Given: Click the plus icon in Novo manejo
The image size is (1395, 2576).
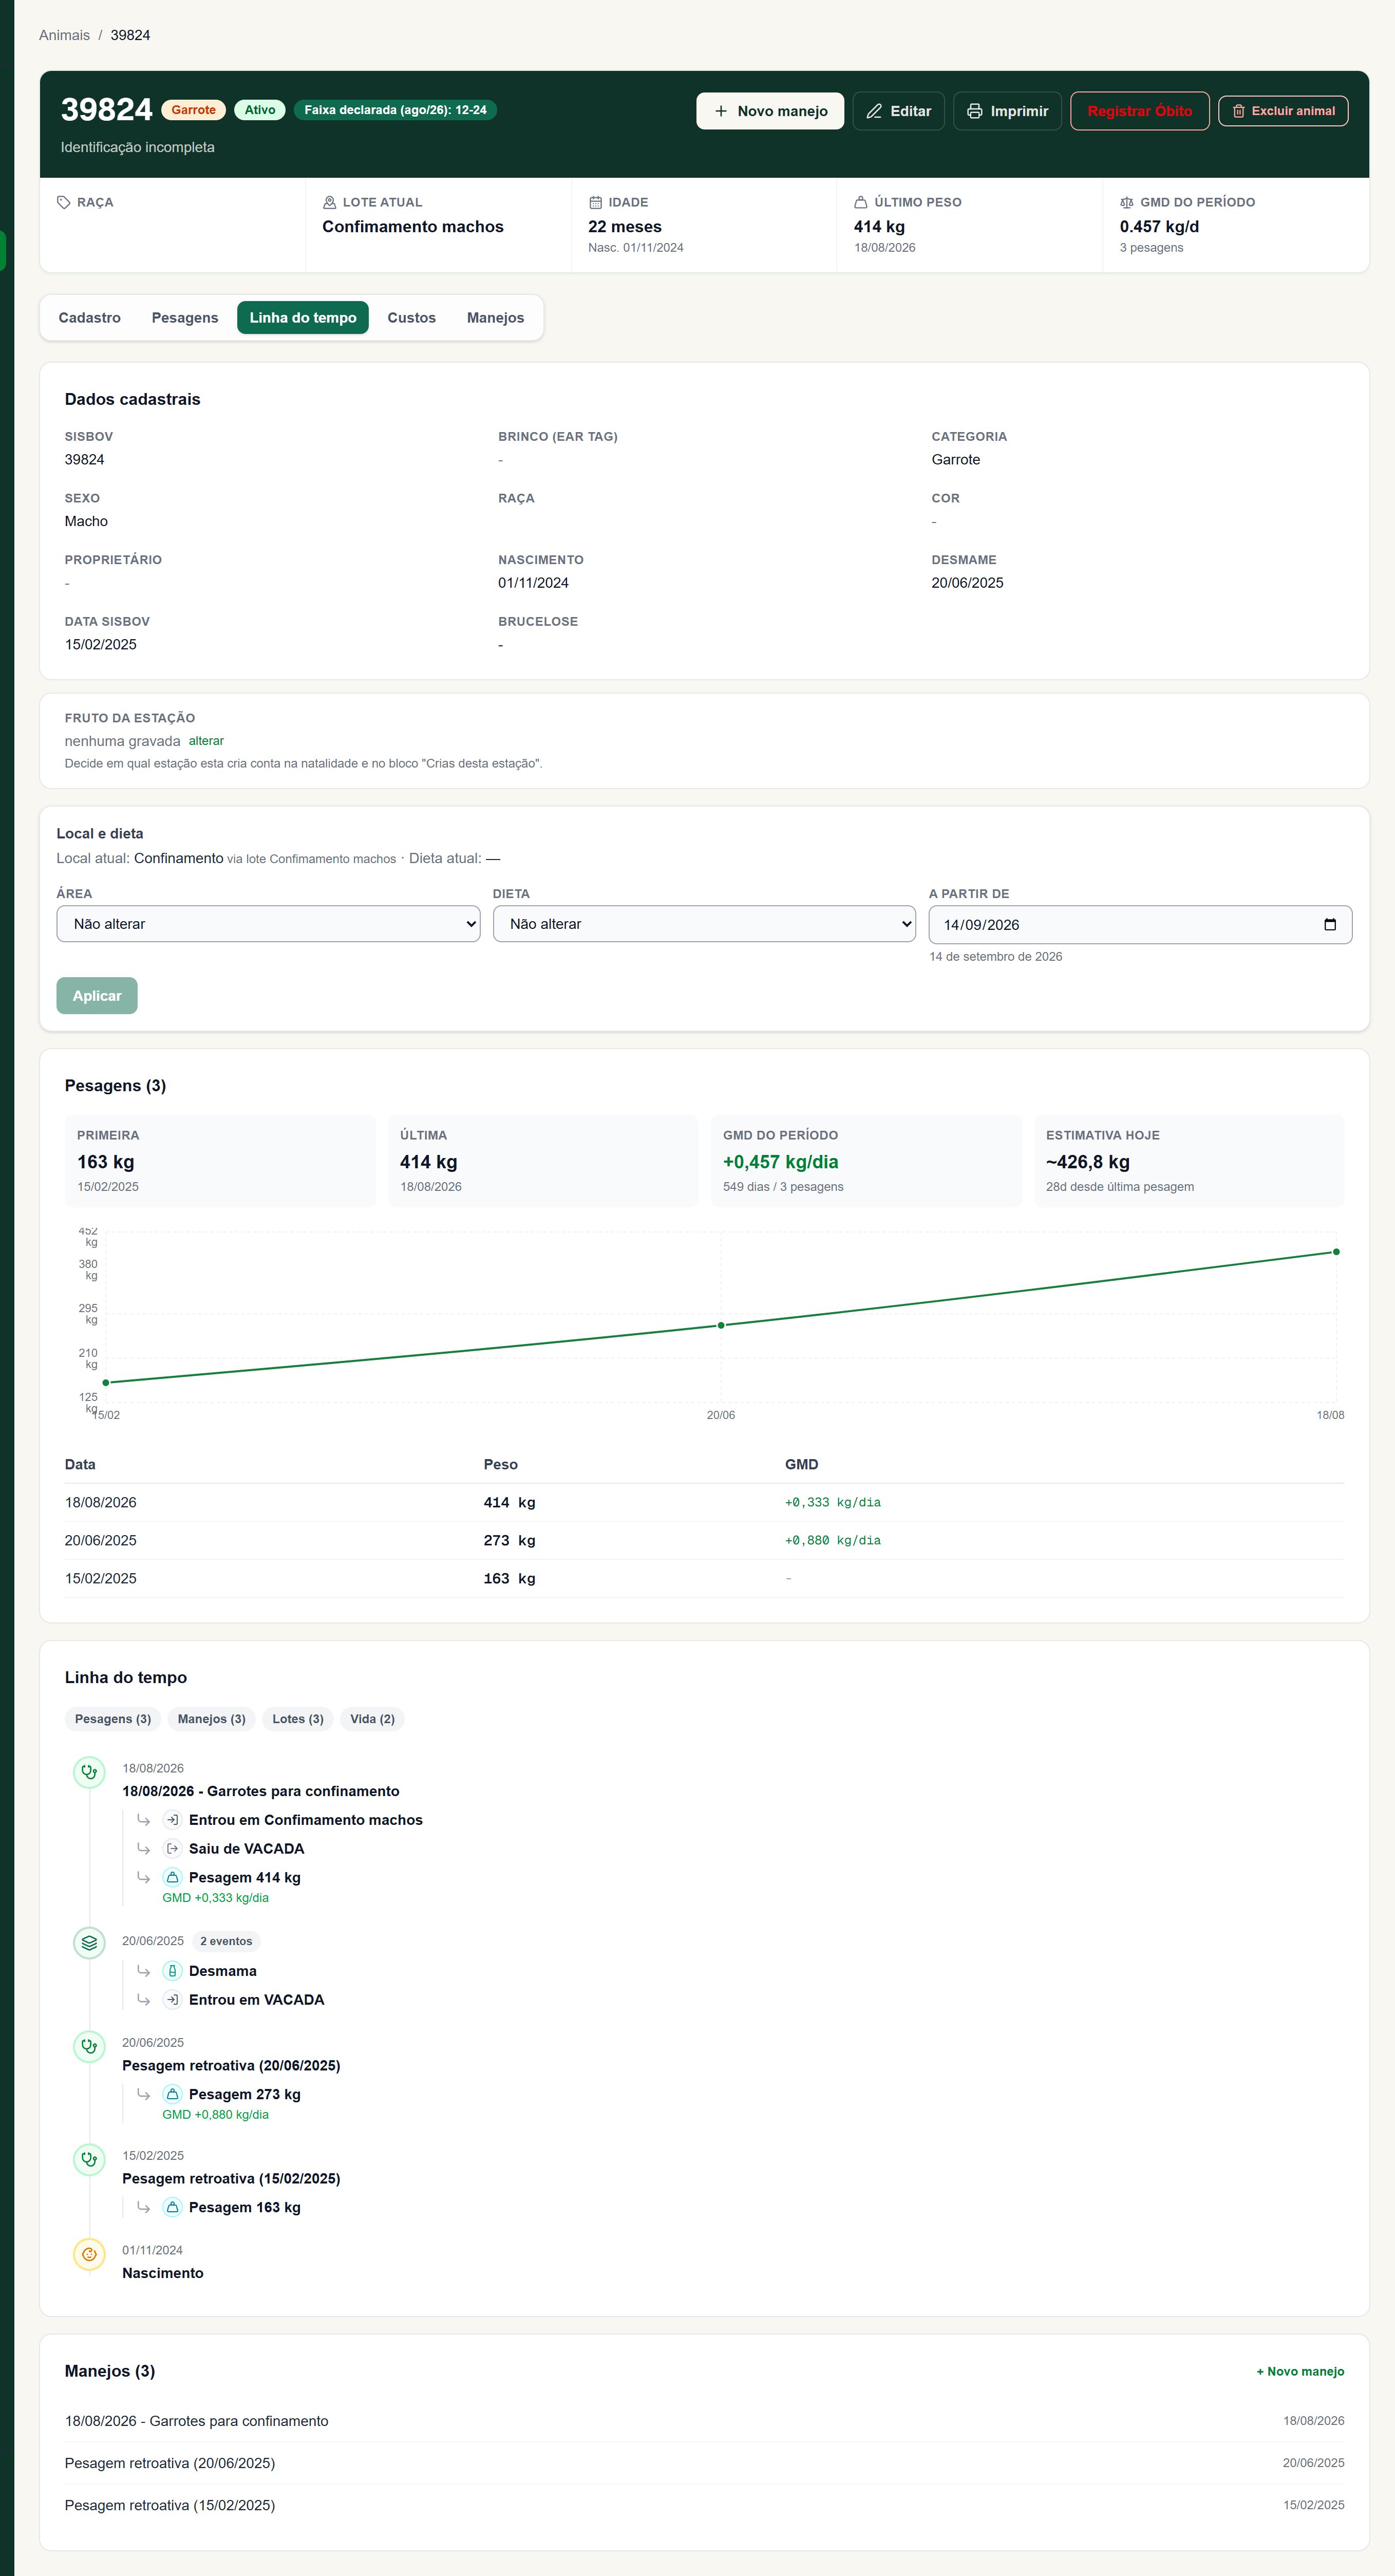Looking at the screenshot, I should coord(720,111).
